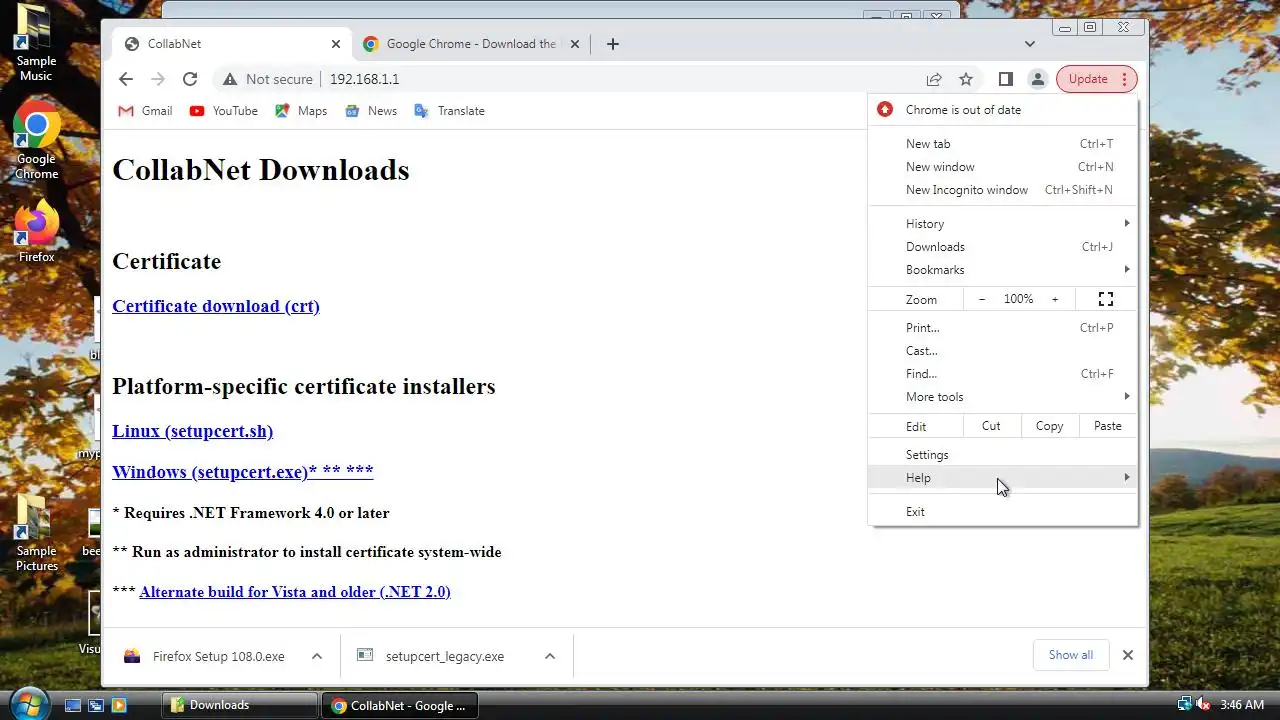Click the Show desktop quick launch icon
Screen dimensions: 1280x720
point(73,705)
